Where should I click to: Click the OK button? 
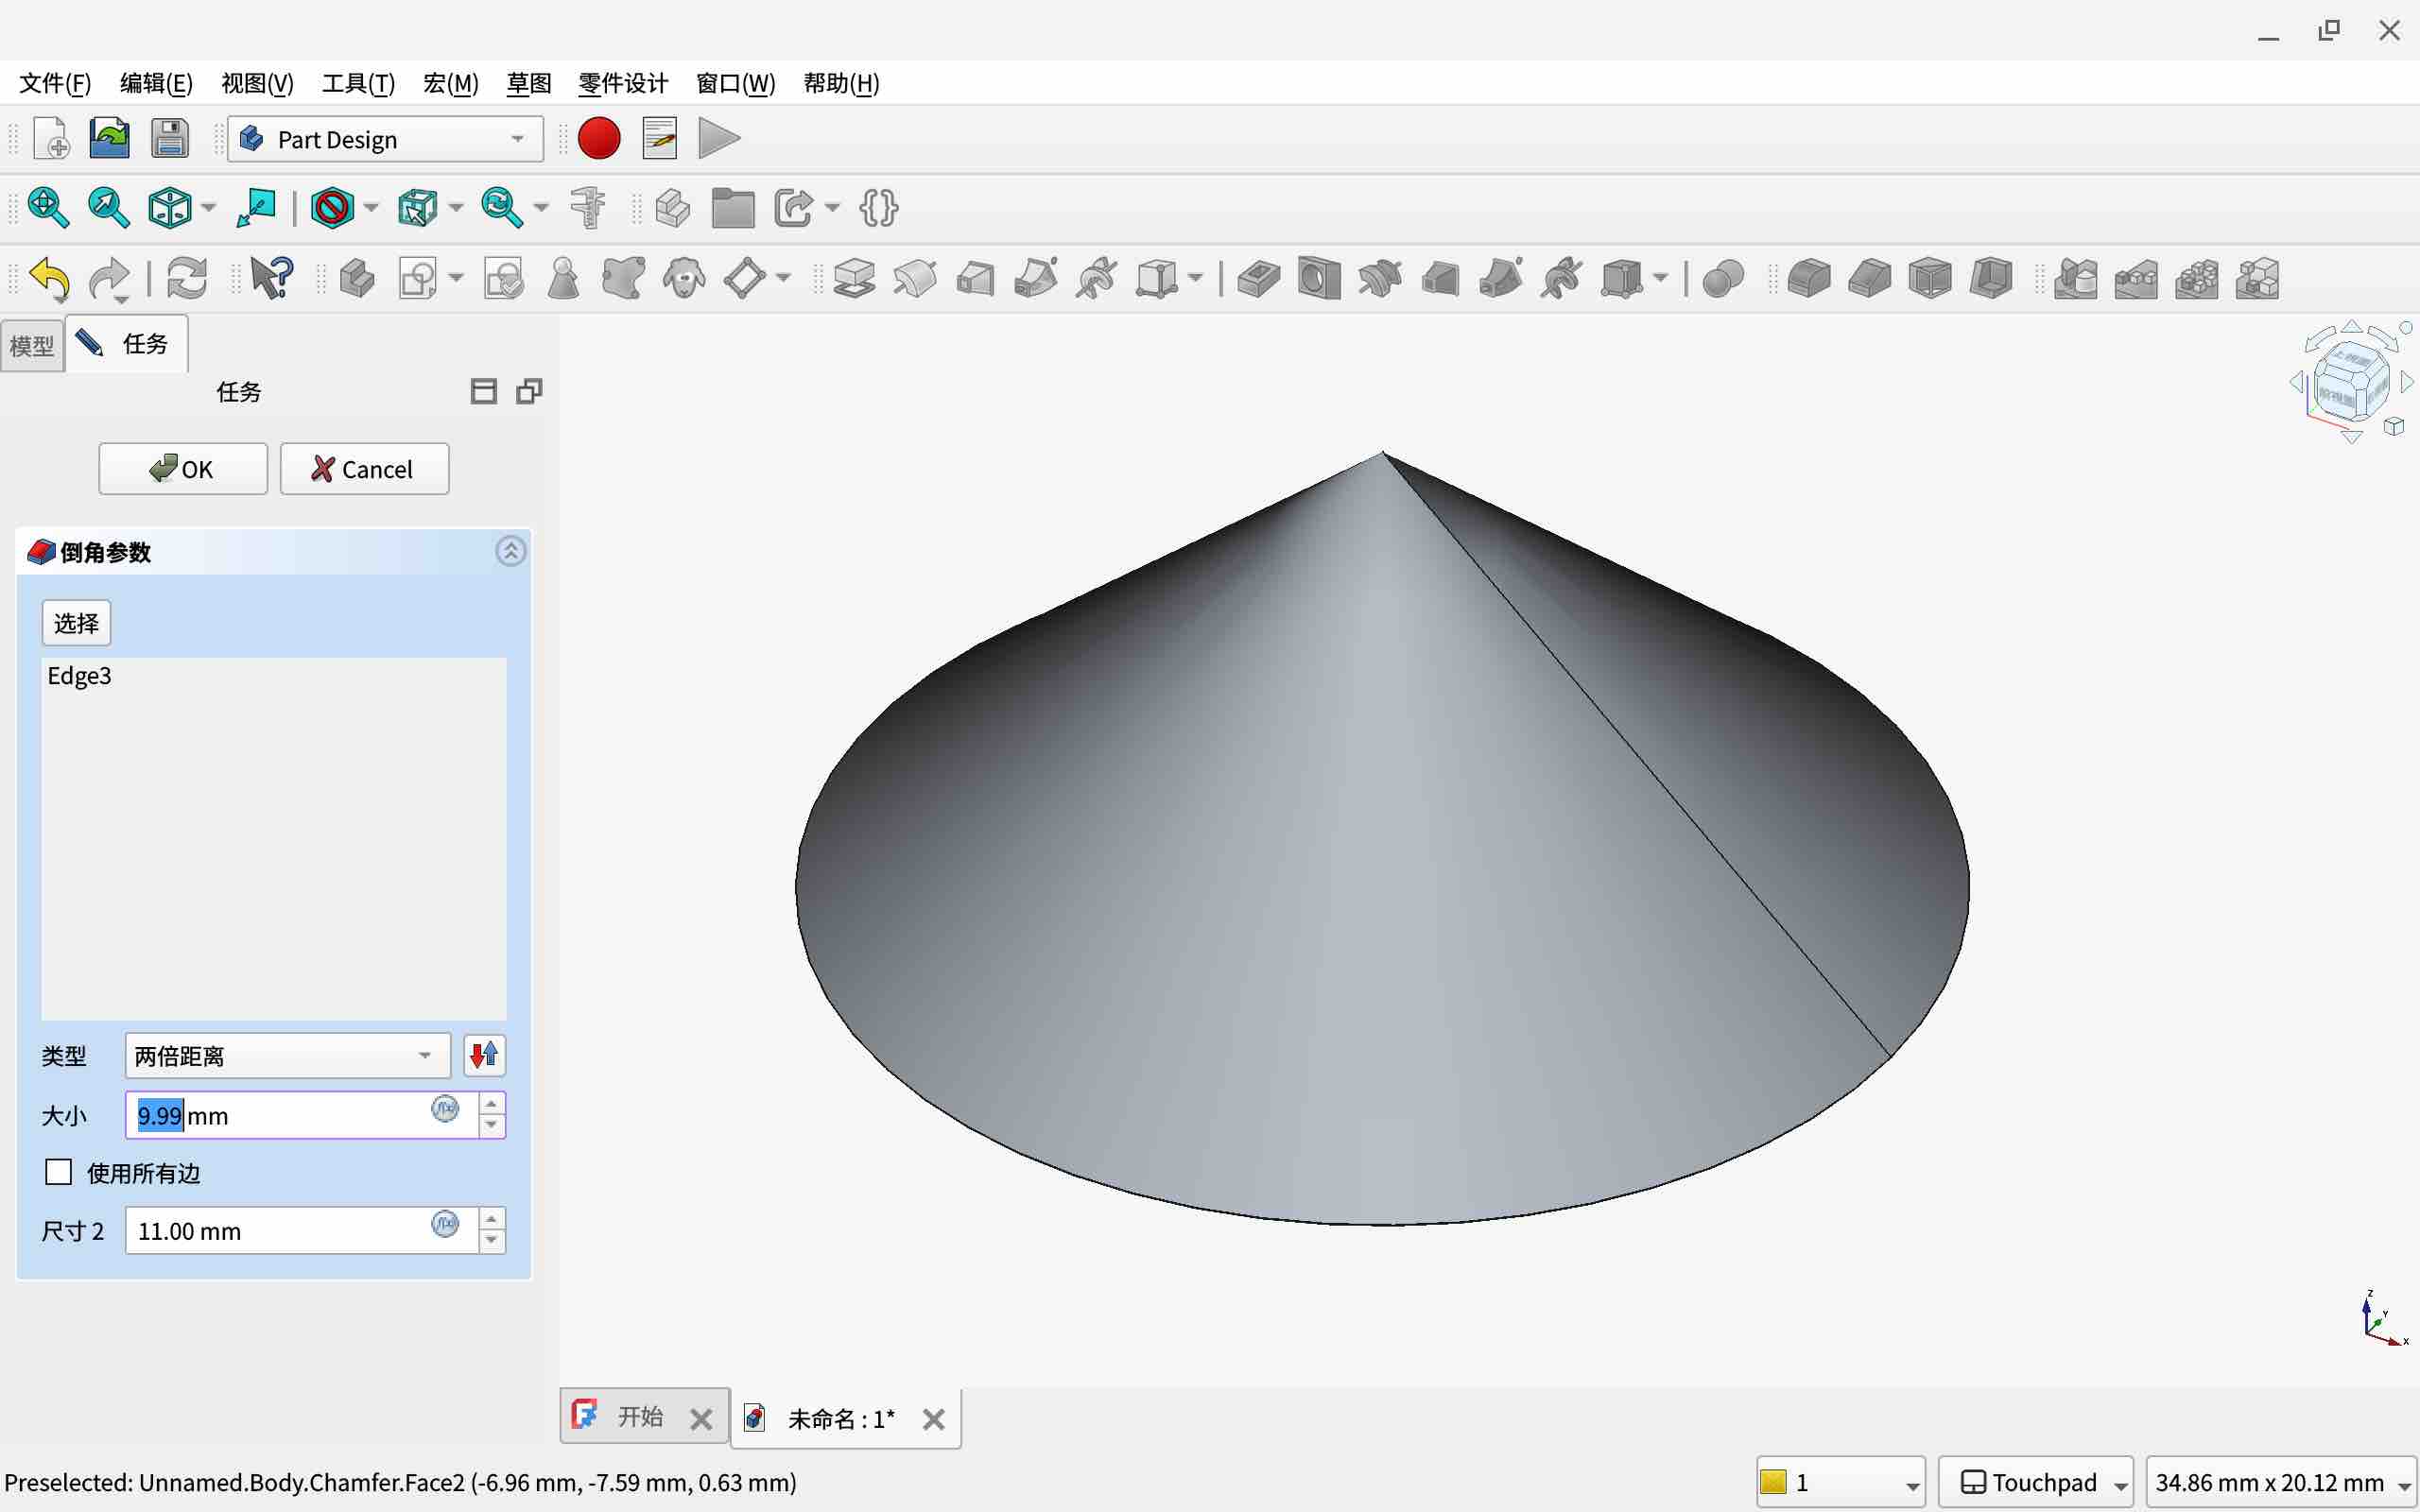click(x=183, y=469)
